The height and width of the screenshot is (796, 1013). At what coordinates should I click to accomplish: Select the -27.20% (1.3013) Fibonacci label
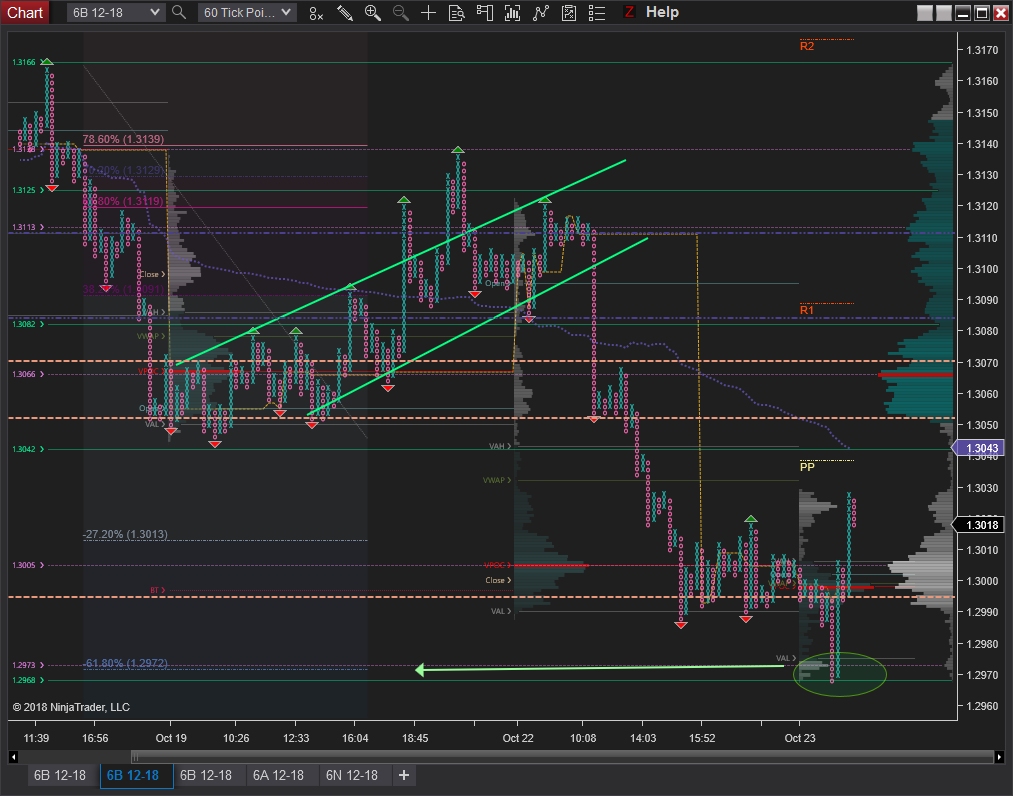(125, 534)
